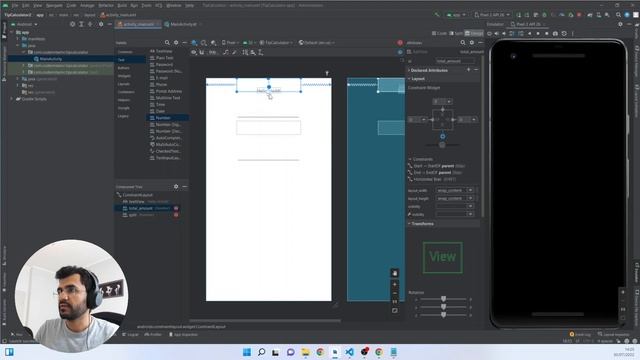The width and height of the screenshot is (640, 360).
Task: Open API level dropdown in designer
Action: click(x=249, y=42)
